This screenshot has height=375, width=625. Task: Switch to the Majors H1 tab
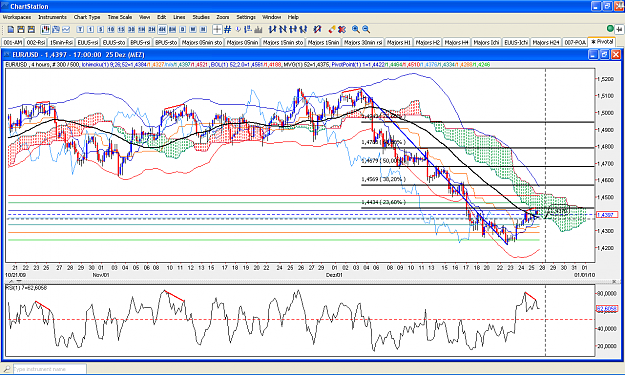click(399, 42)
